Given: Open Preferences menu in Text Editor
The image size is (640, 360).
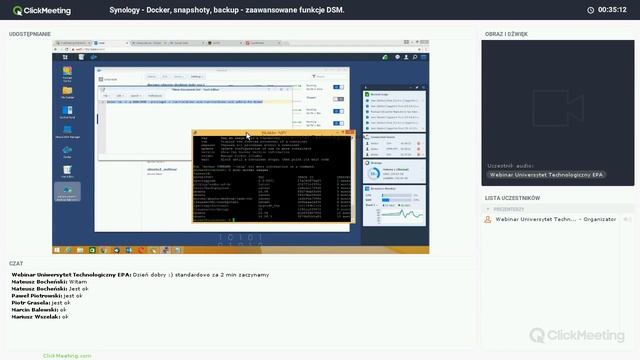Looking at the screenshot, I should coord(155,96).
